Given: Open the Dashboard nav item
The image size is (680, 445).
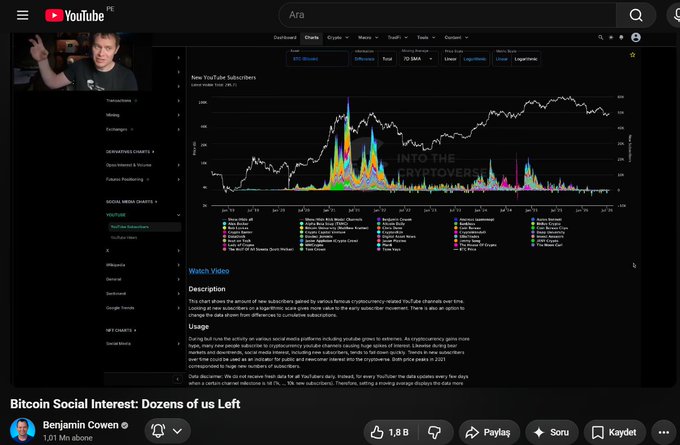Looking at the screenshot, I should (285, 38).
